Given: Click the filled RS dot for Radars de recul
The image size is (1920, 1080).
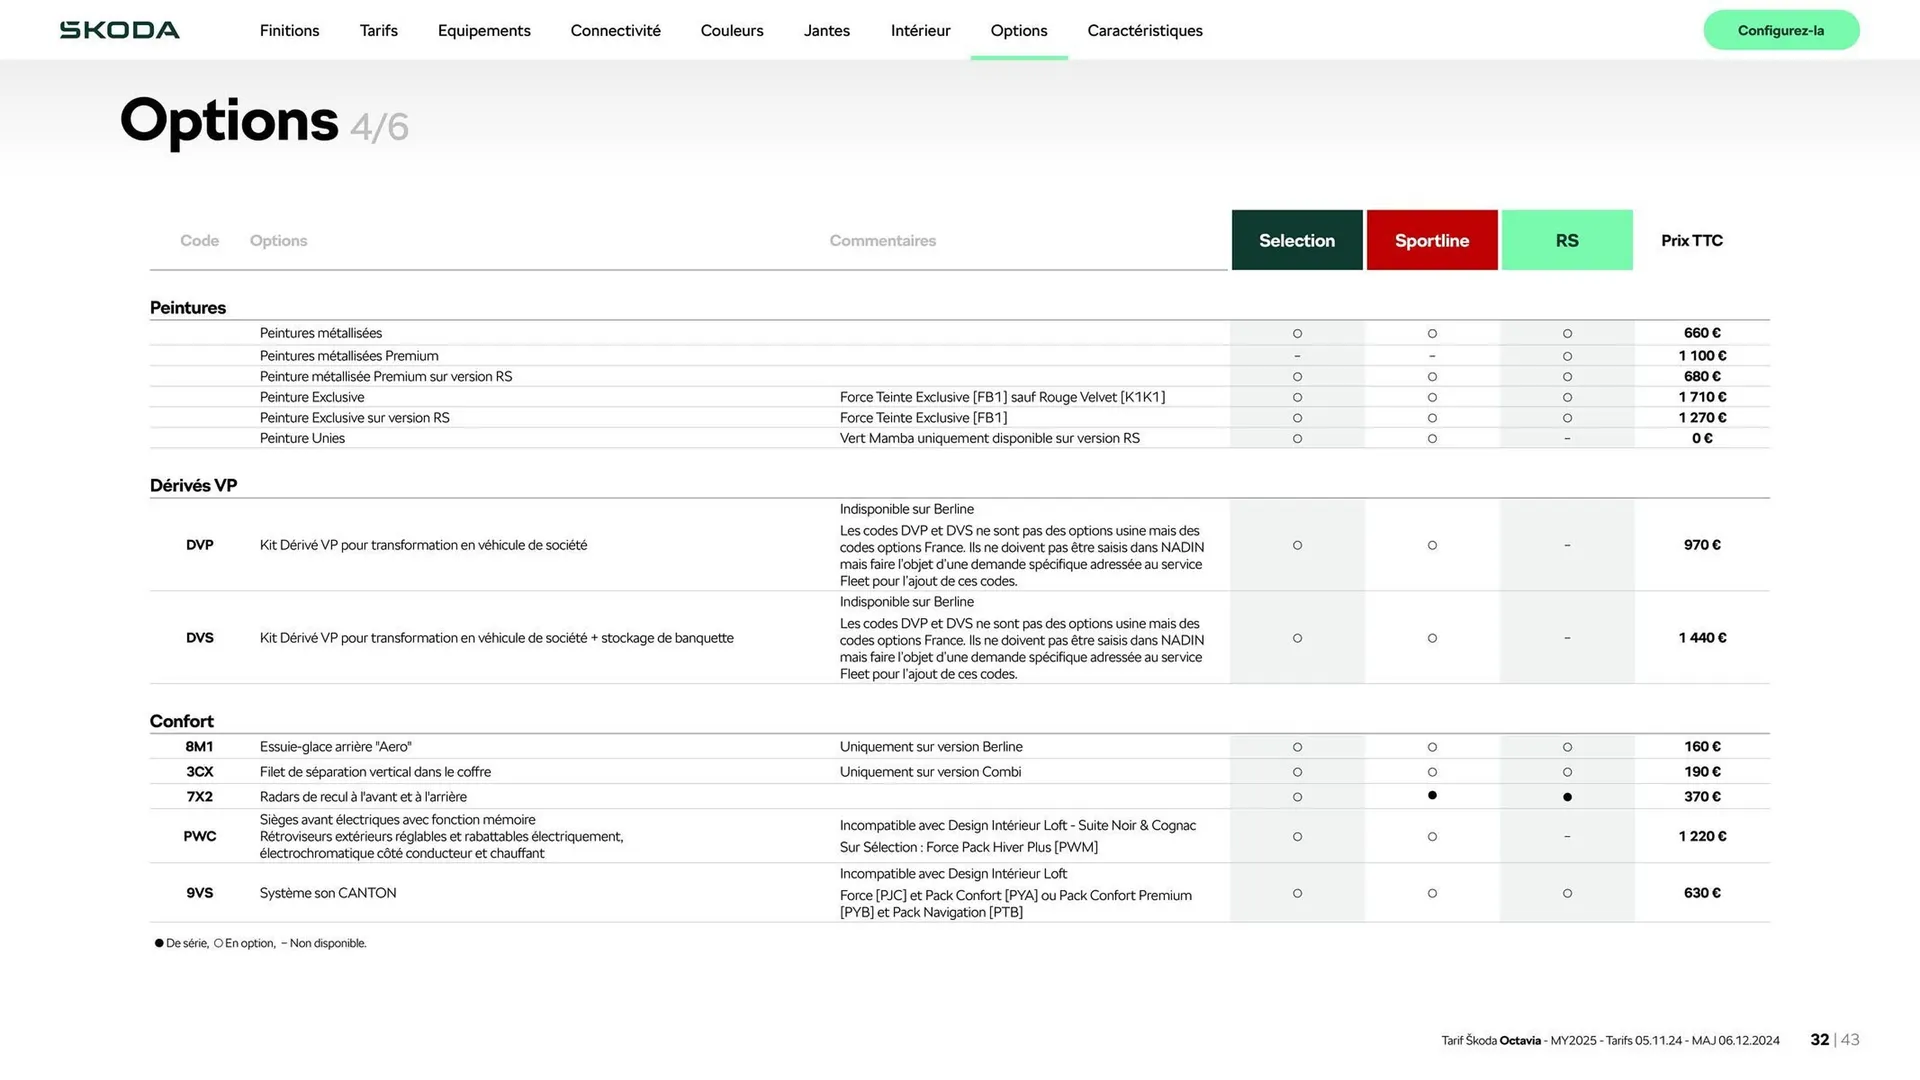Looking at the screenshot, I should click(x=1567, y=797).
